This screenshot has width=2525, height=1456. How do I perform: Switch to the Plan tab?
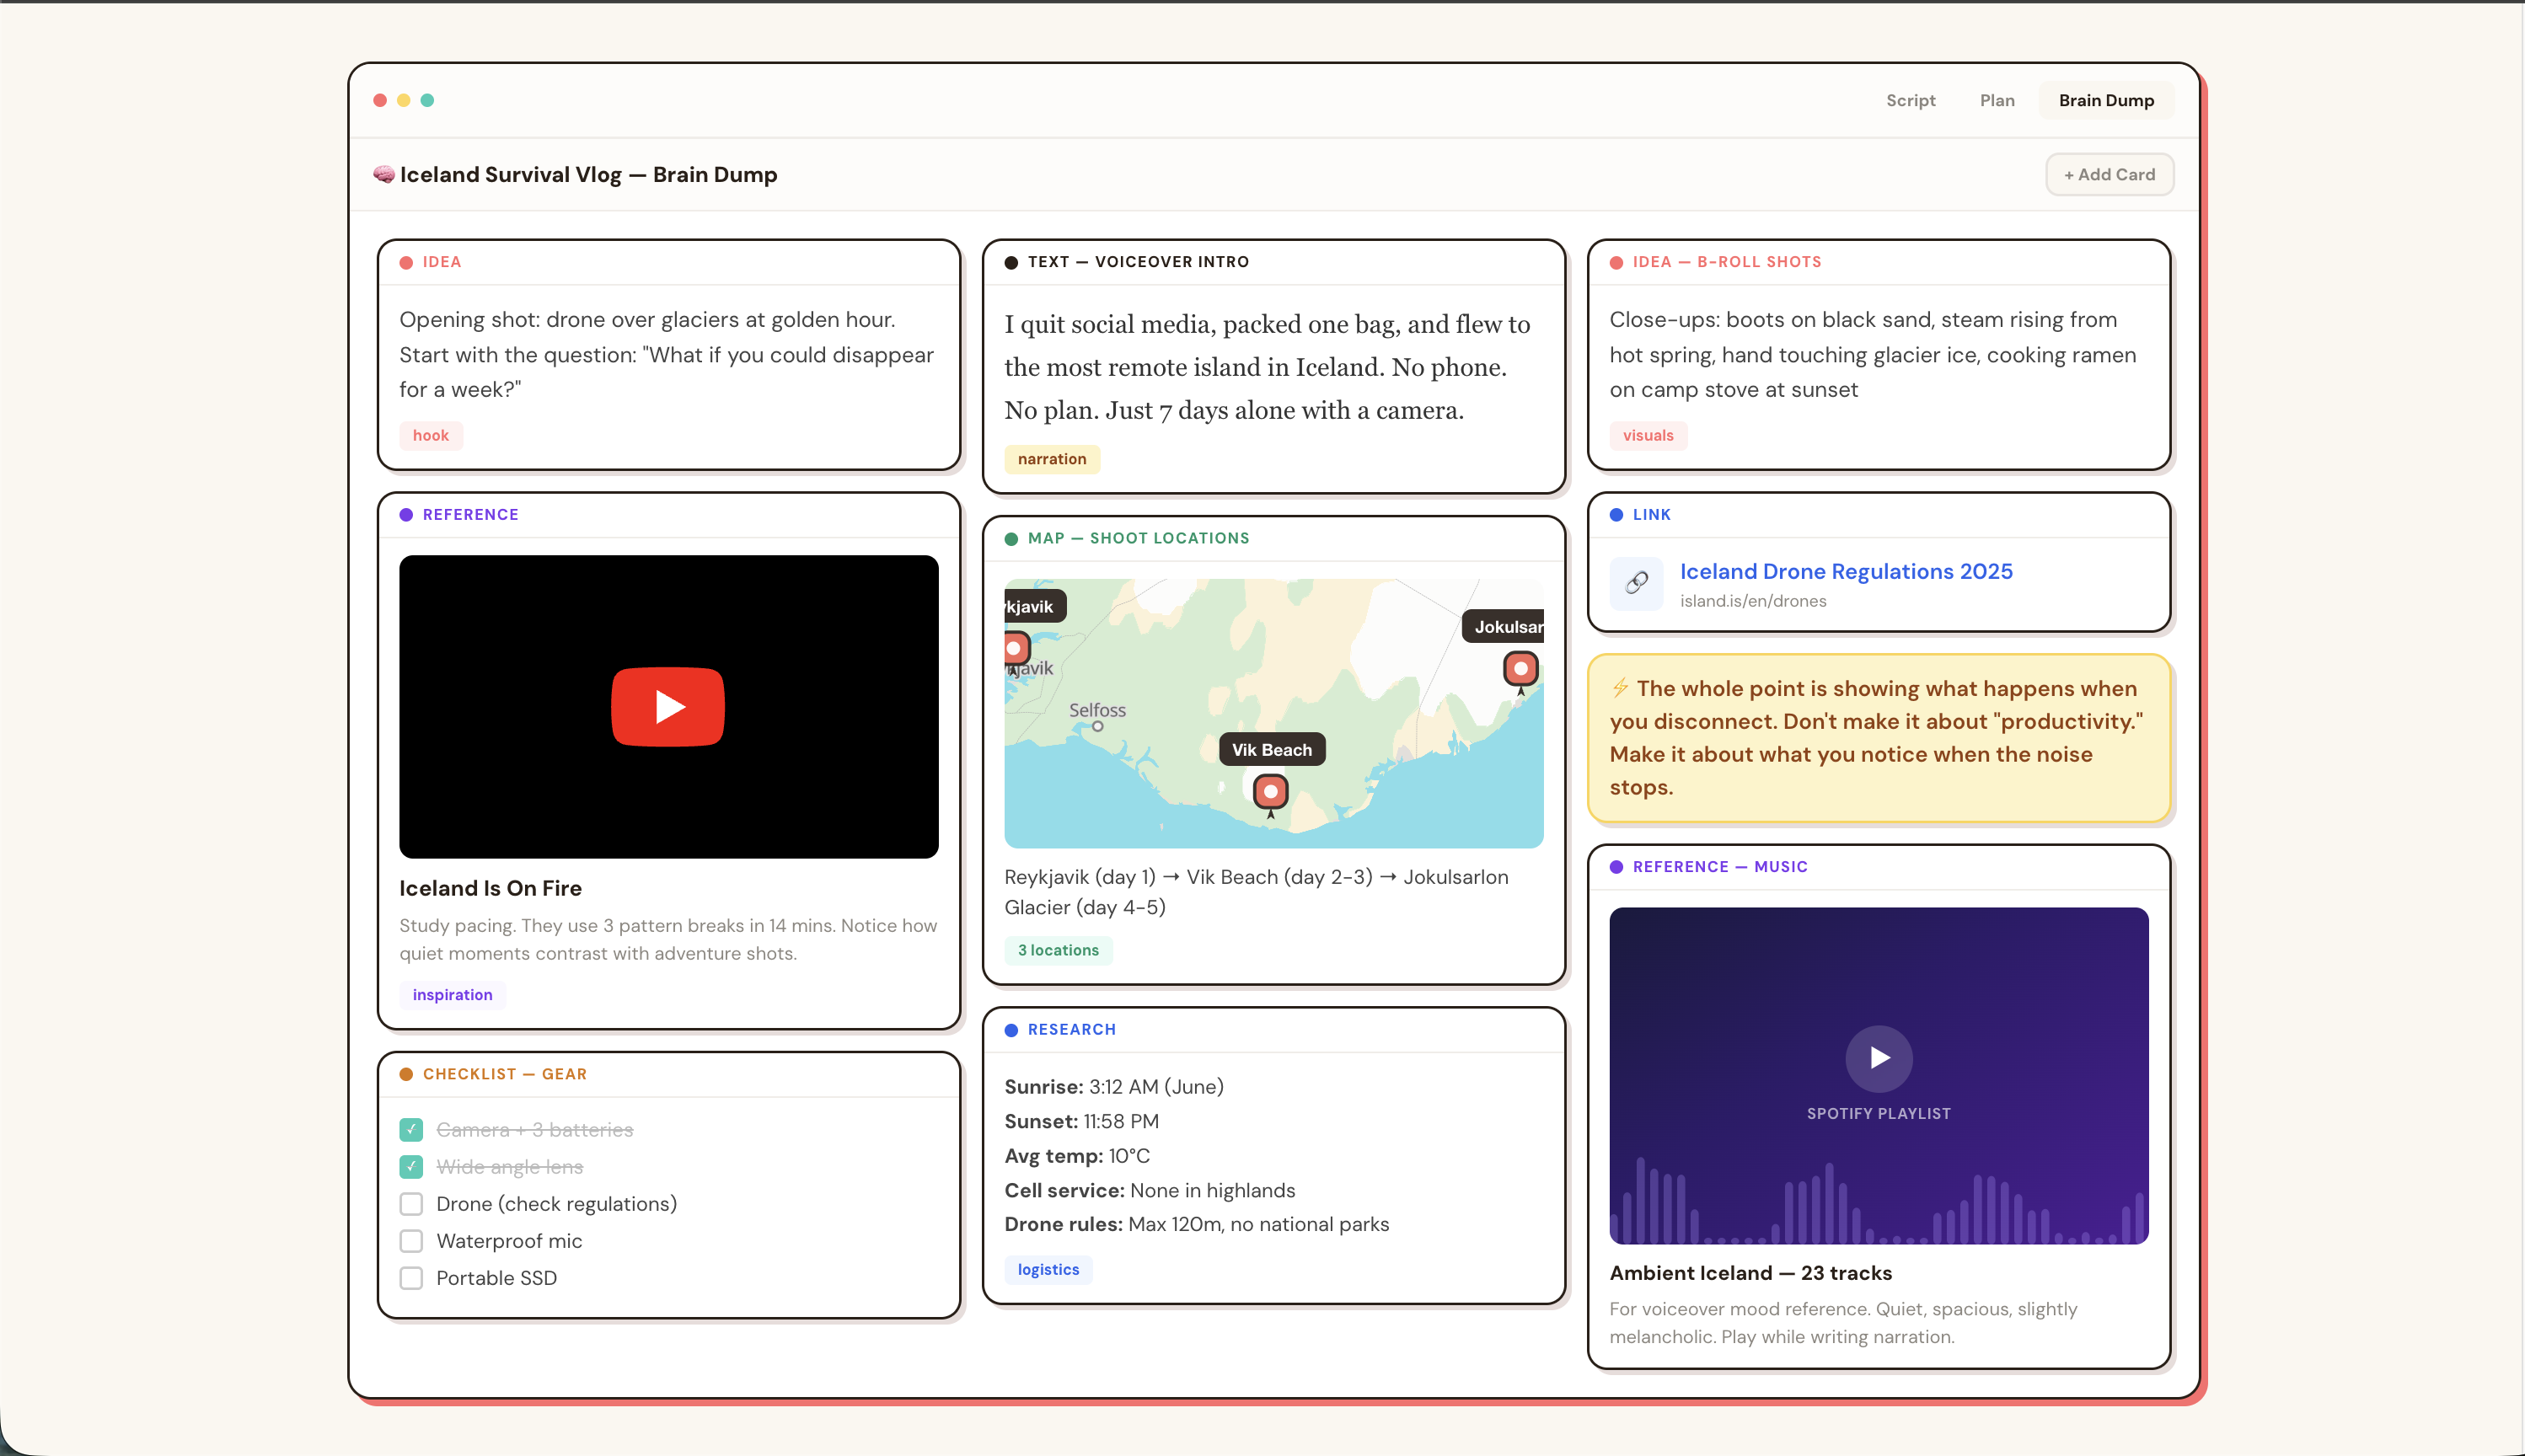(x=1996, y=100)
